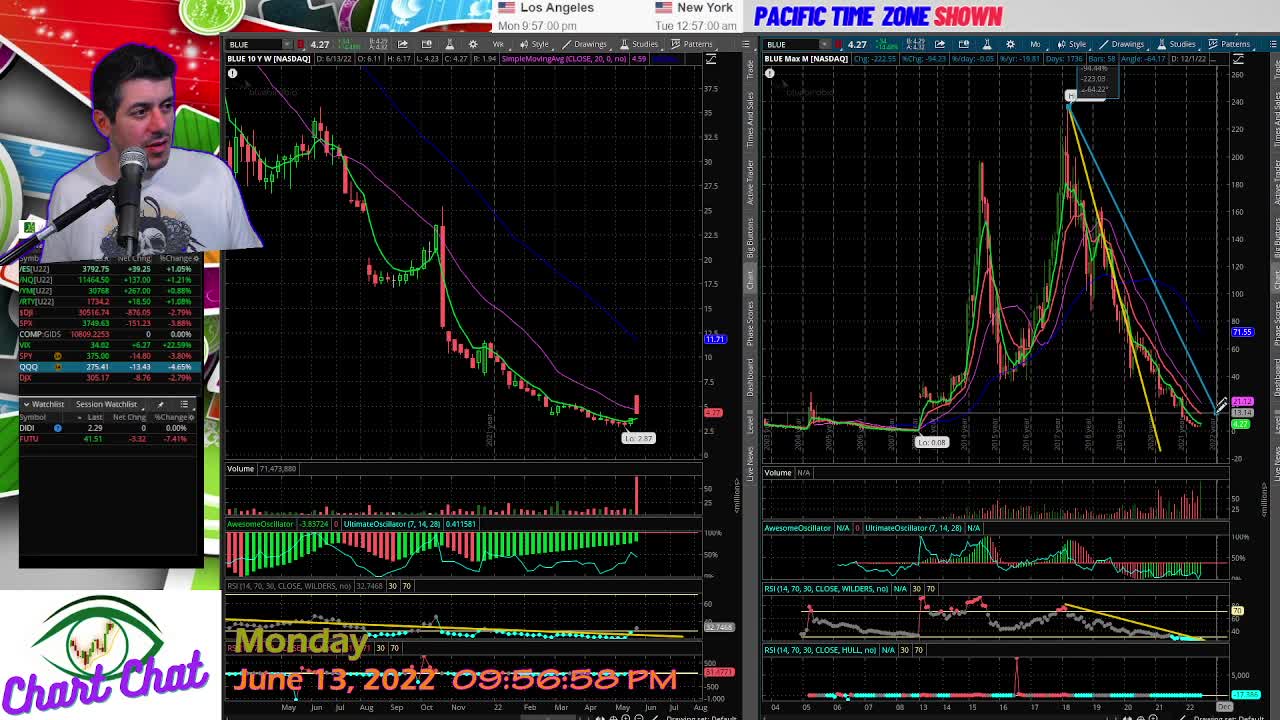Select the SPX watchlist row
The width and height of the screenshot is (1280, 720).
(110, 323)
